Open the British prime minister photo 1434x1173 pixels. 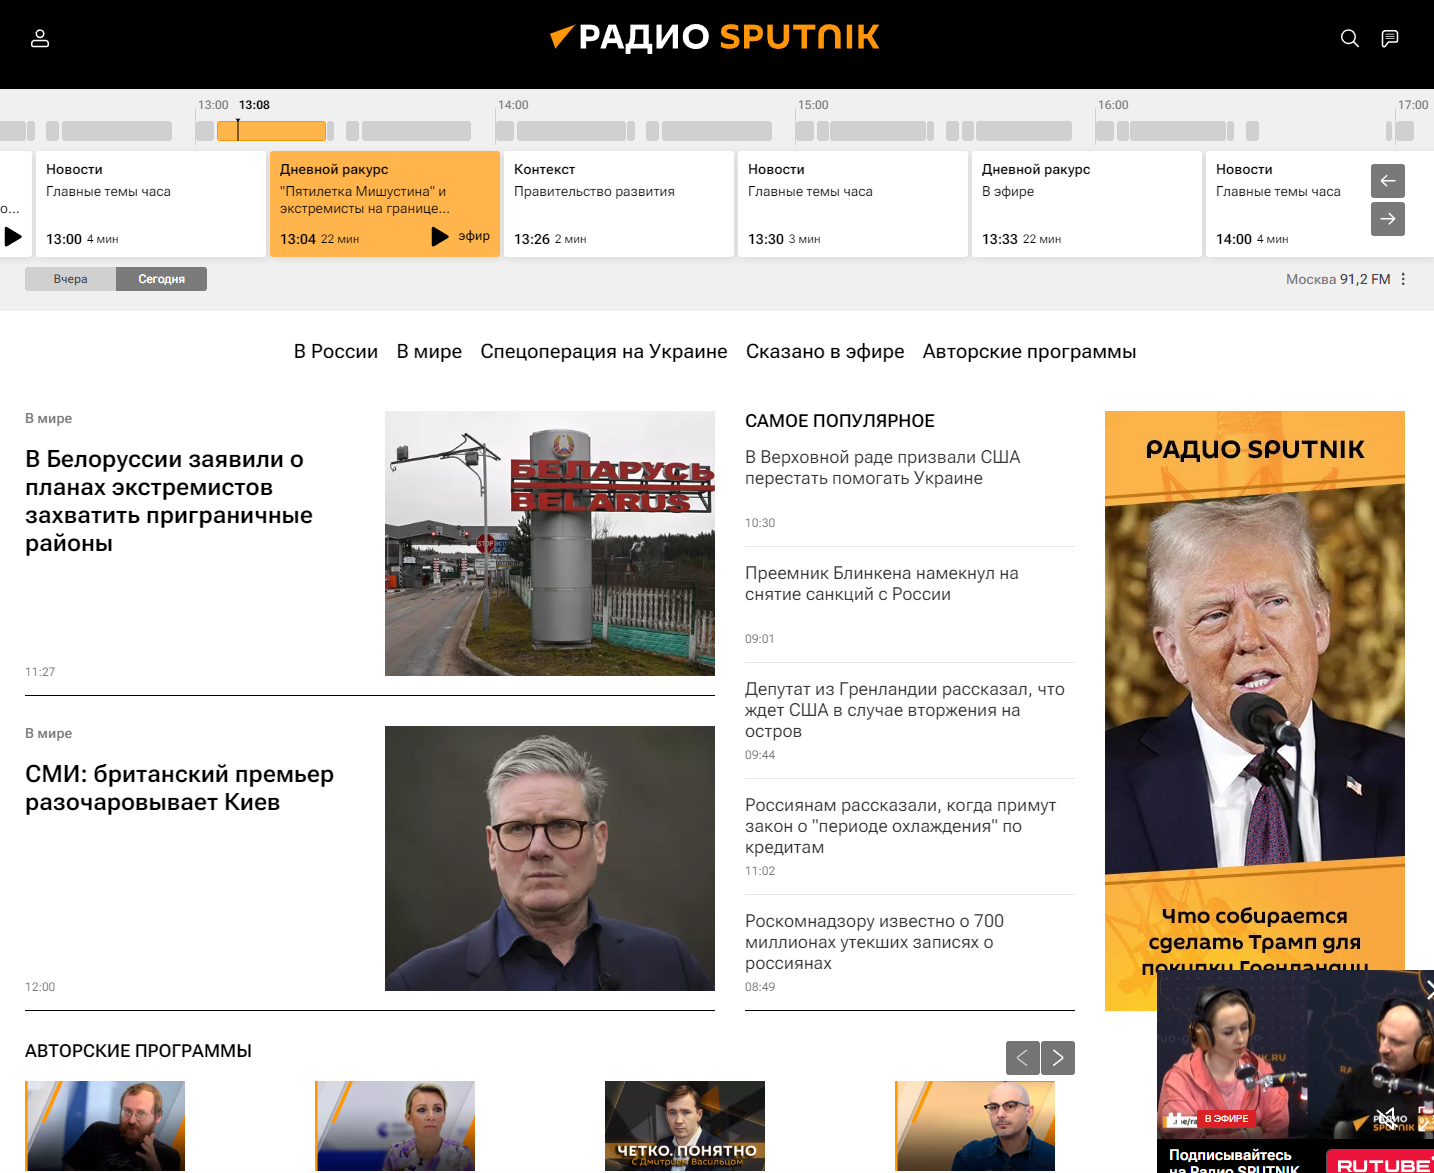click(550, 858)
